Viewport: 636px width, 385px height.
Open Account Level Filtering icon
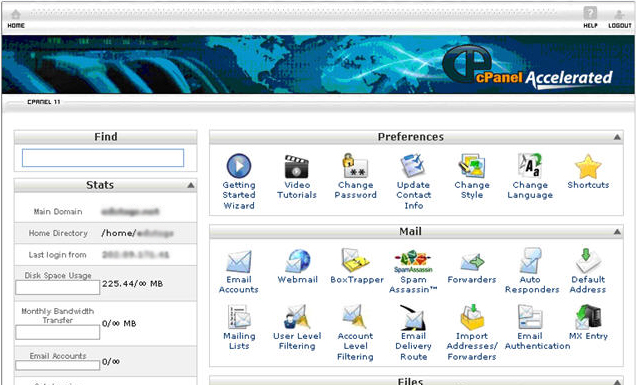pos(355,317)
